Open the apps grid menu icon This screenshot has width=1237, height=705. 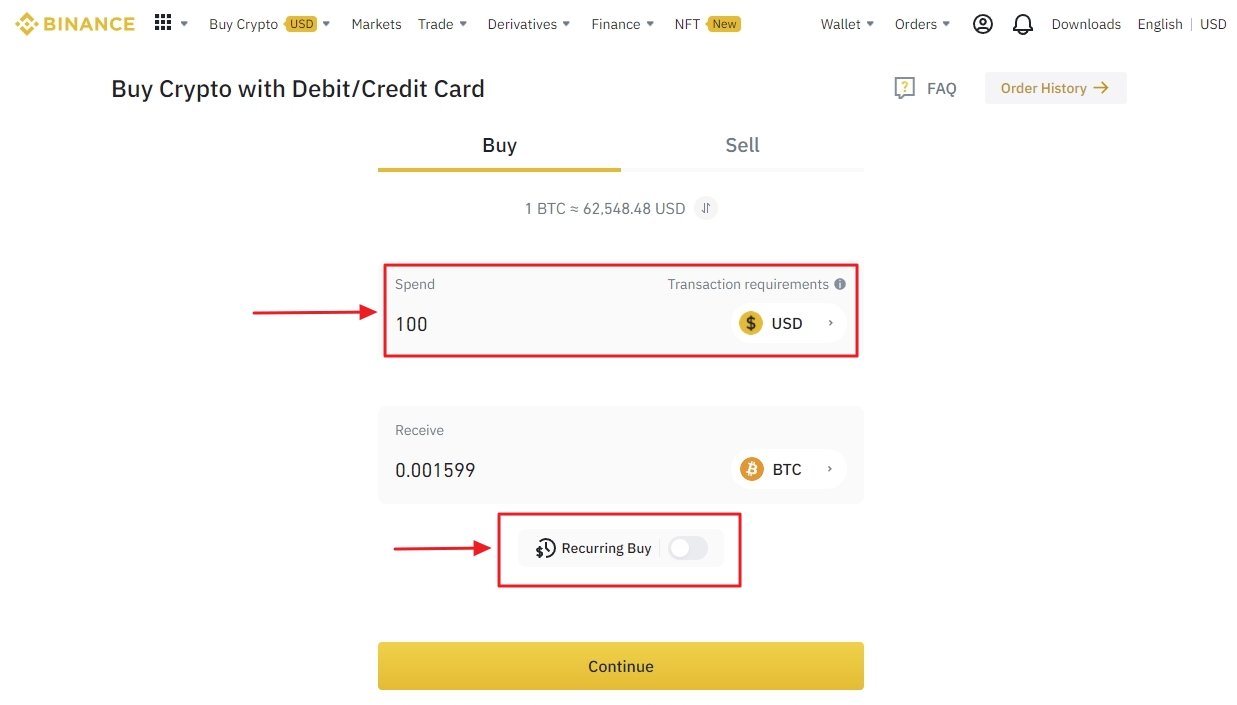[x=160, y=22]
